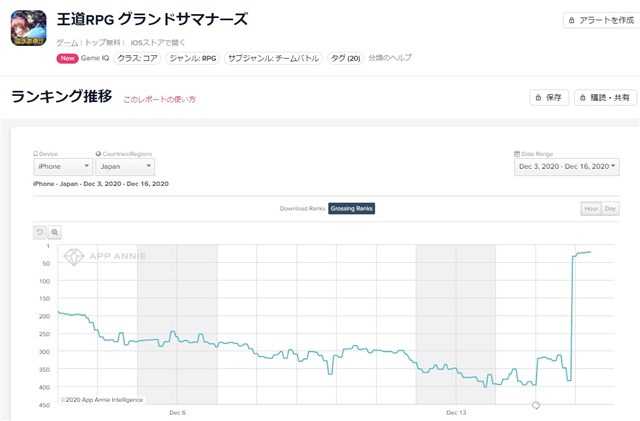Image resolution: width=640 pixels, height=421 pixels.
Task: Open the iPhone device dropdown
Action: tap(63, 167)
